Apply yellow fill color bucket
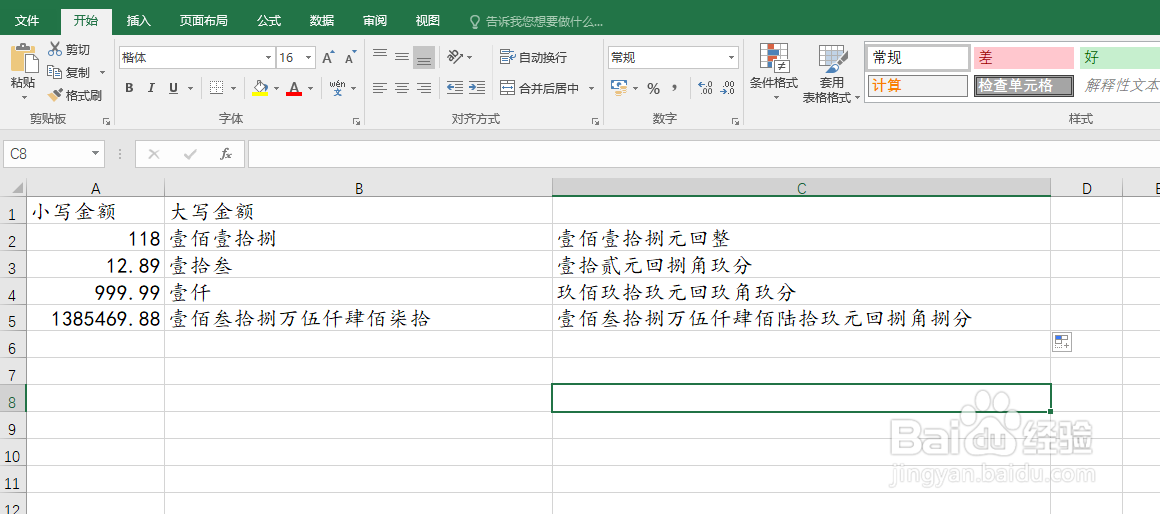Screen dimensions: 1160x514 point(260,88)
